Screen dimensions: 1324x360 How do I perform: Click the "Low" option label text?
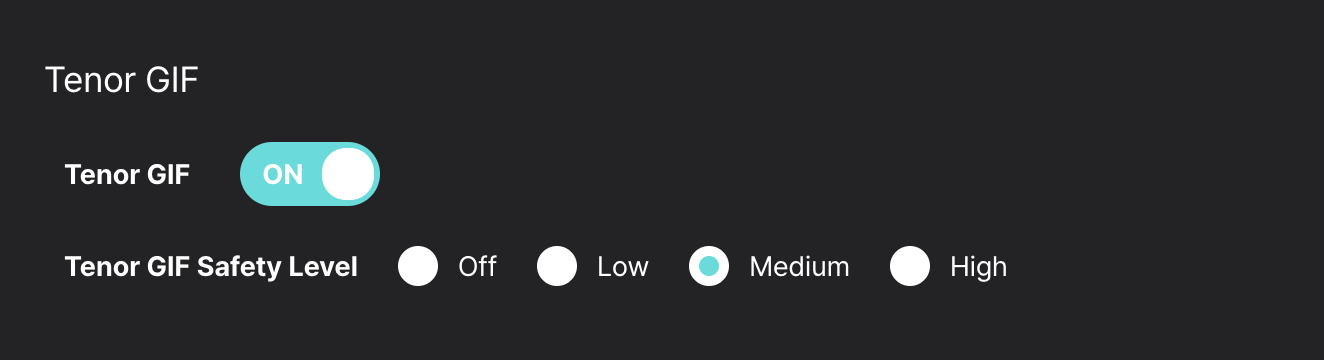click(623, 267)
